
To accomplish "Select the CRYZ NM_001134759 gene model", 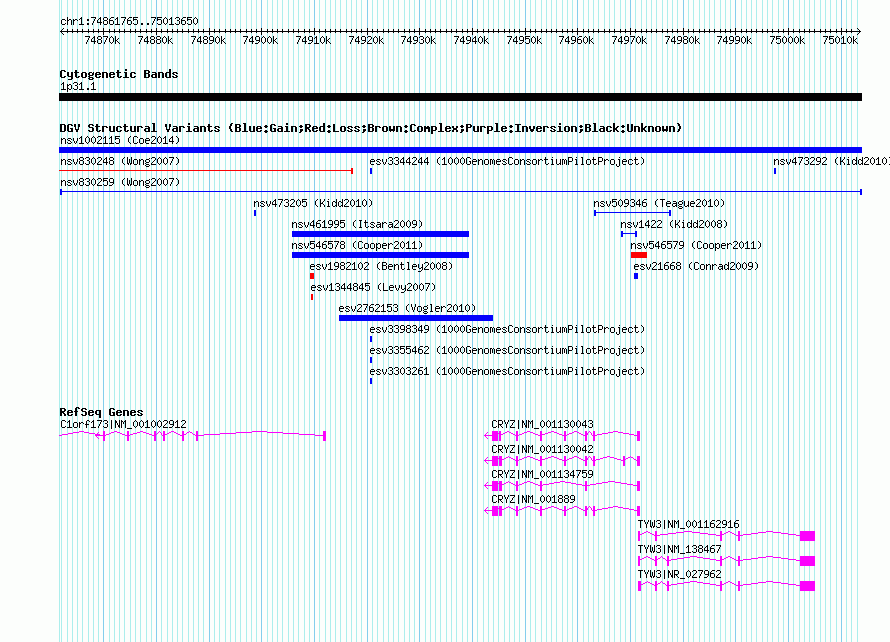I will click(x=562, y=486).
